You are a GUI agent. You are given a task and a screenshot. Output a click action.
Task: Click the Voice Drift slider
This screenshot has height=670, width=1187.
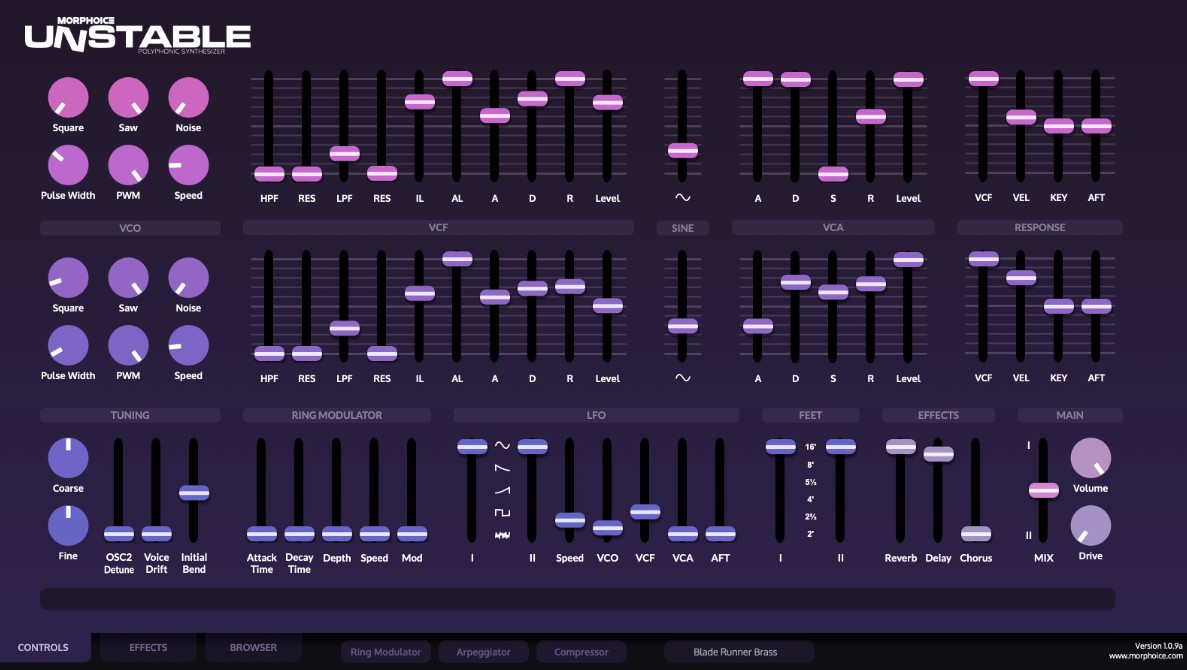156,534
